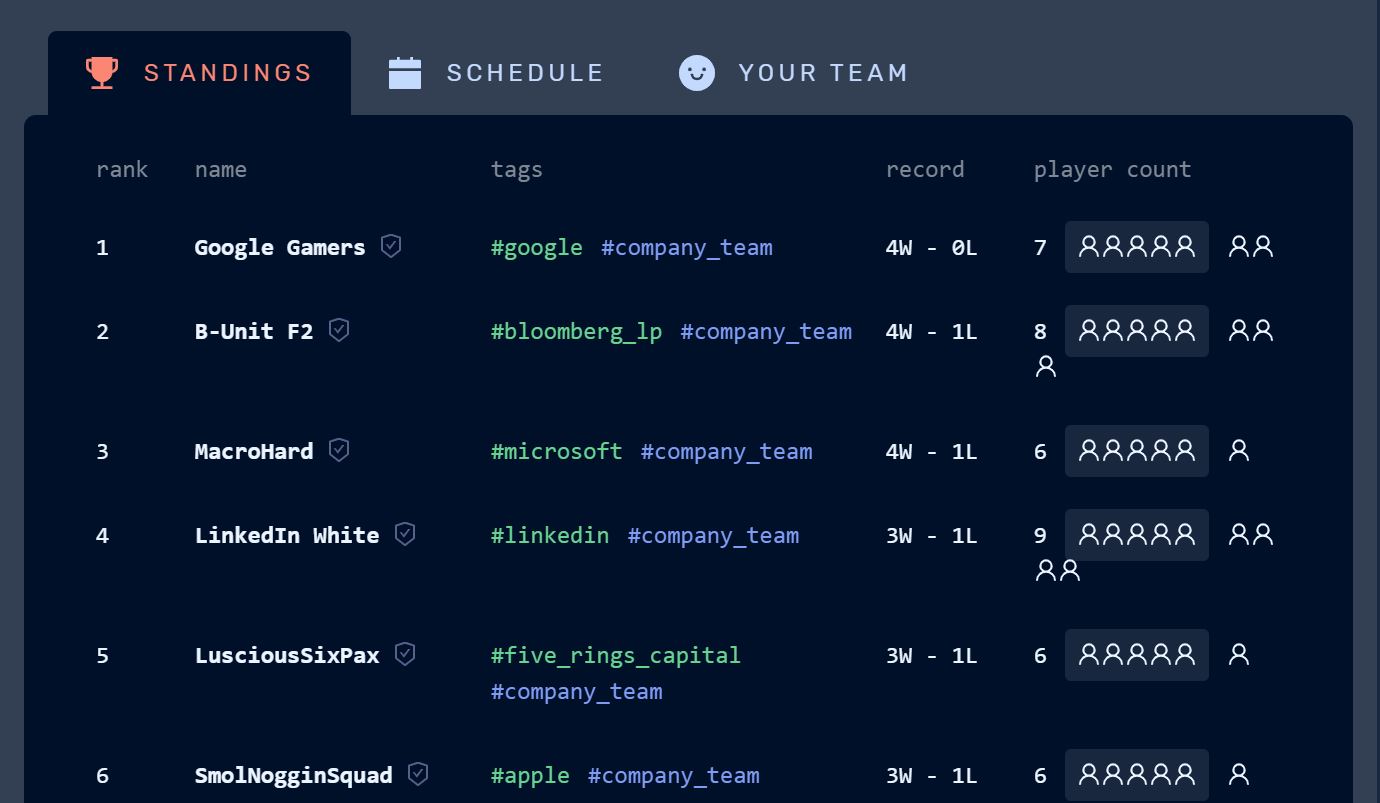Select the #microsoft tag
1380x803 pixels.
click(557, 452)
